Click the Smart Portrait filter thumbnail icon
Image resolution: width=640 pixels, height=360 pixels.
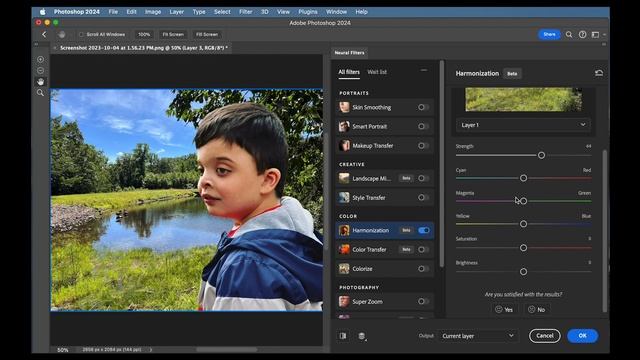(x=344, y=127)
